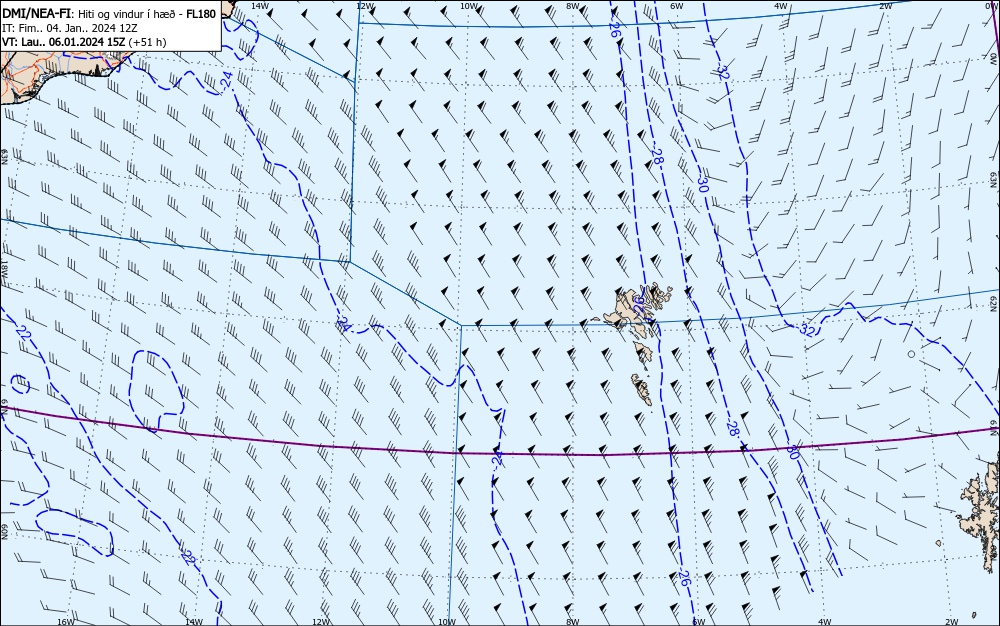Click the '26' isotherm label near top edge
Image resolution: width=1000 pixels, height=626 pixels.
(614, 29)
